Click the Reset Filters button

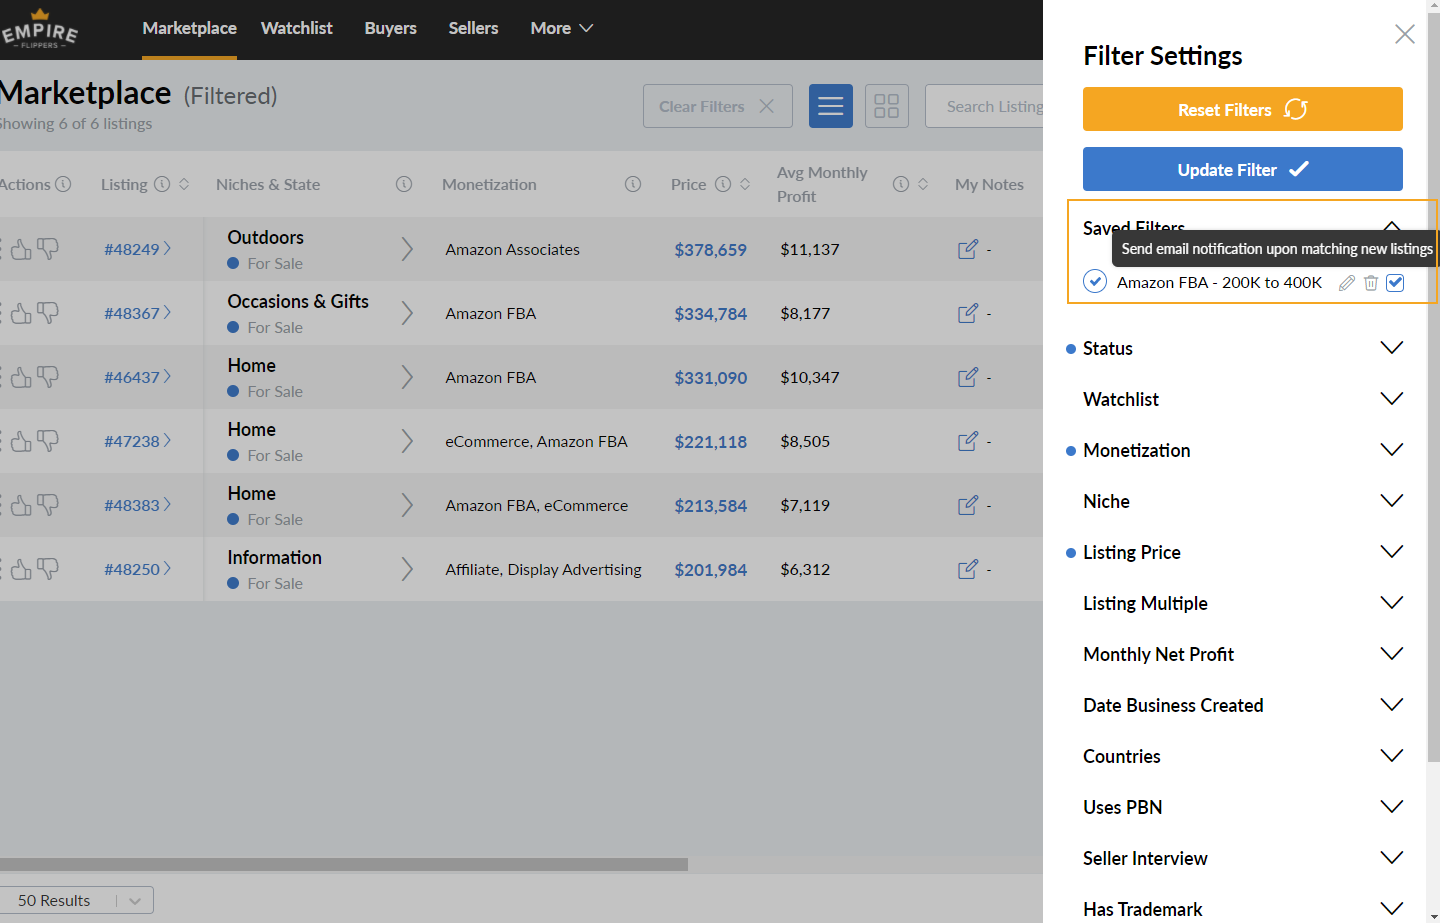coord(1242,109)
